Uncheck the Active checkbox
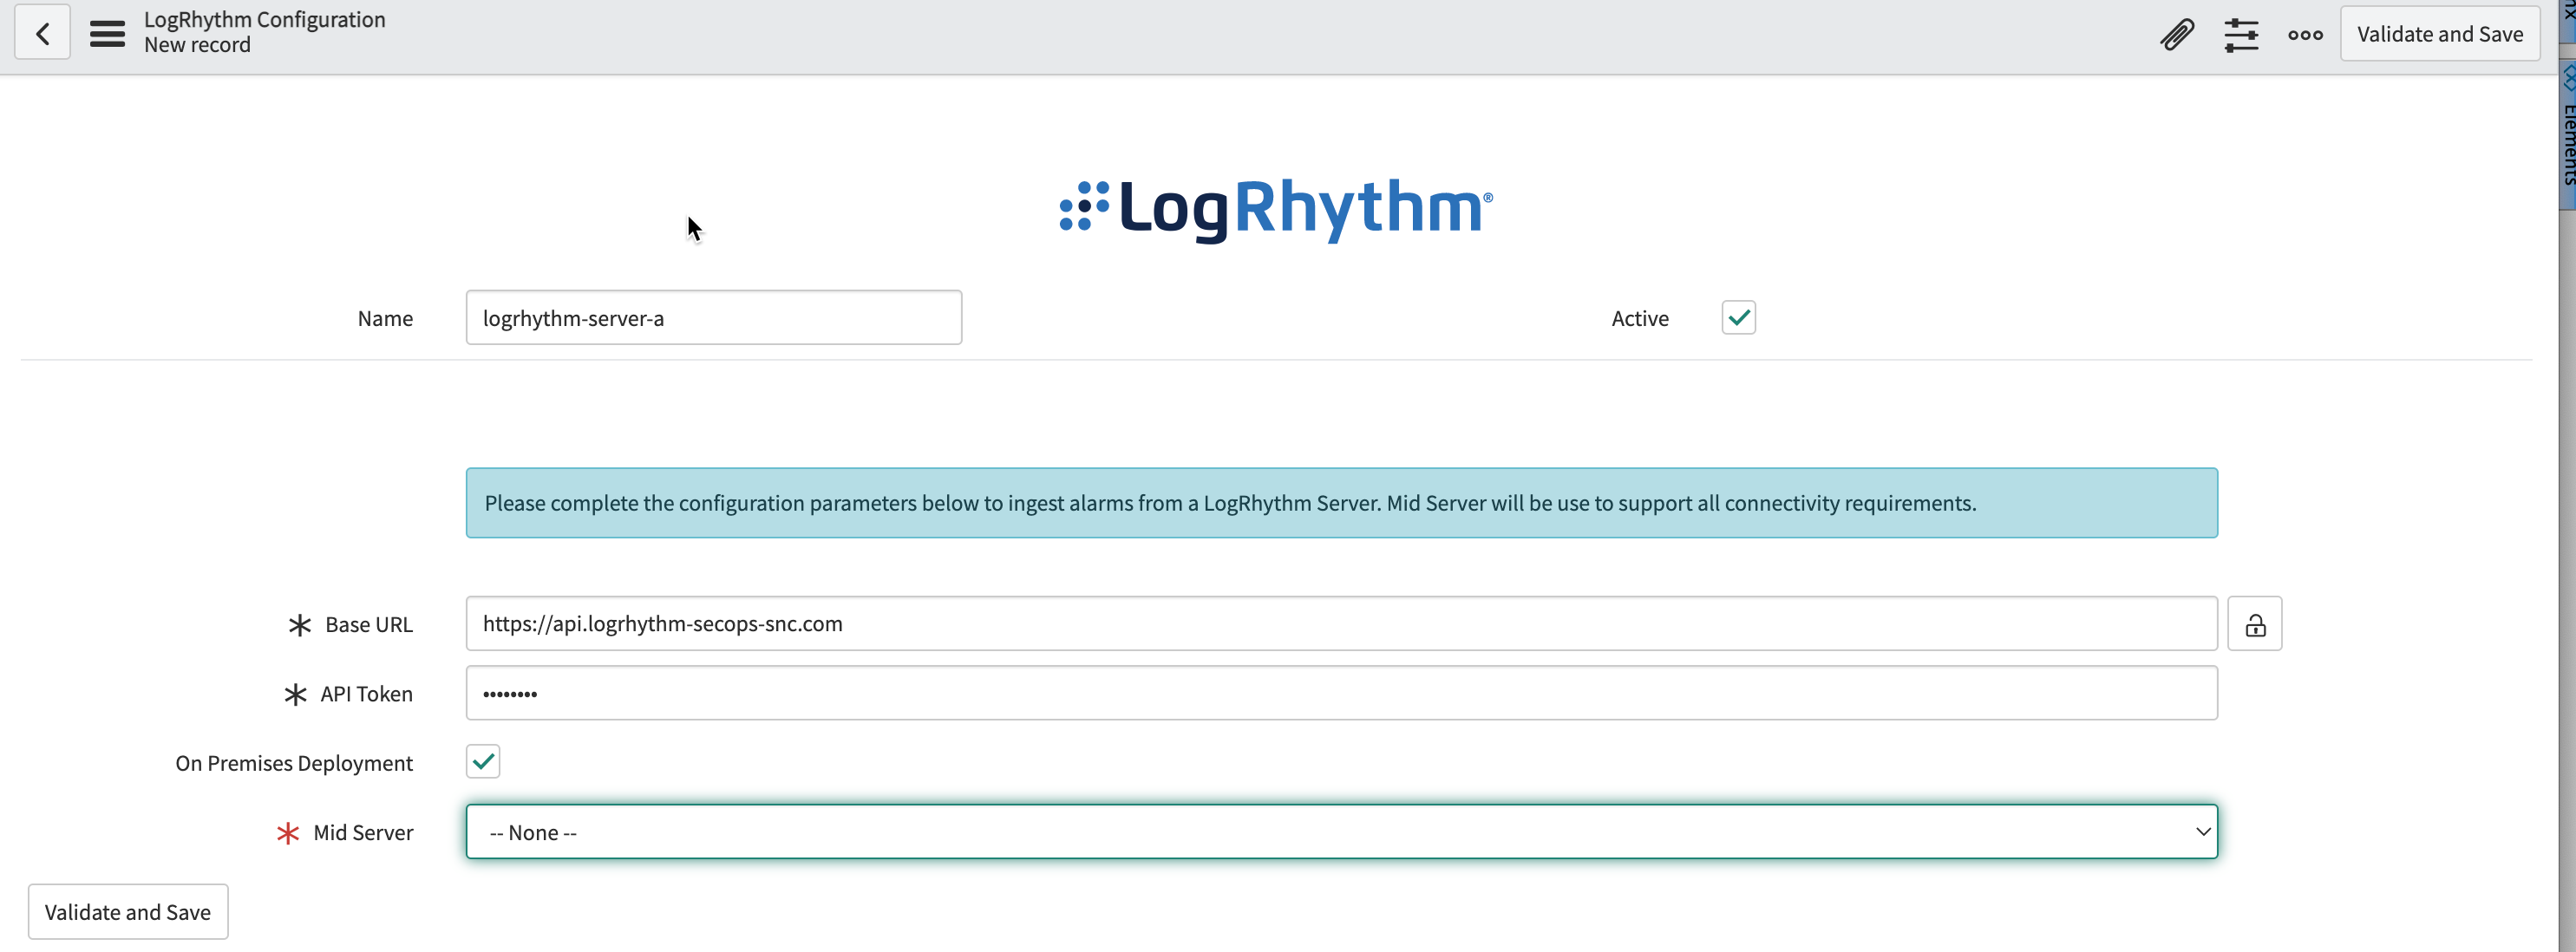Image resolution: width=2576 pixels, height=952 pixels. [1738, 318]
